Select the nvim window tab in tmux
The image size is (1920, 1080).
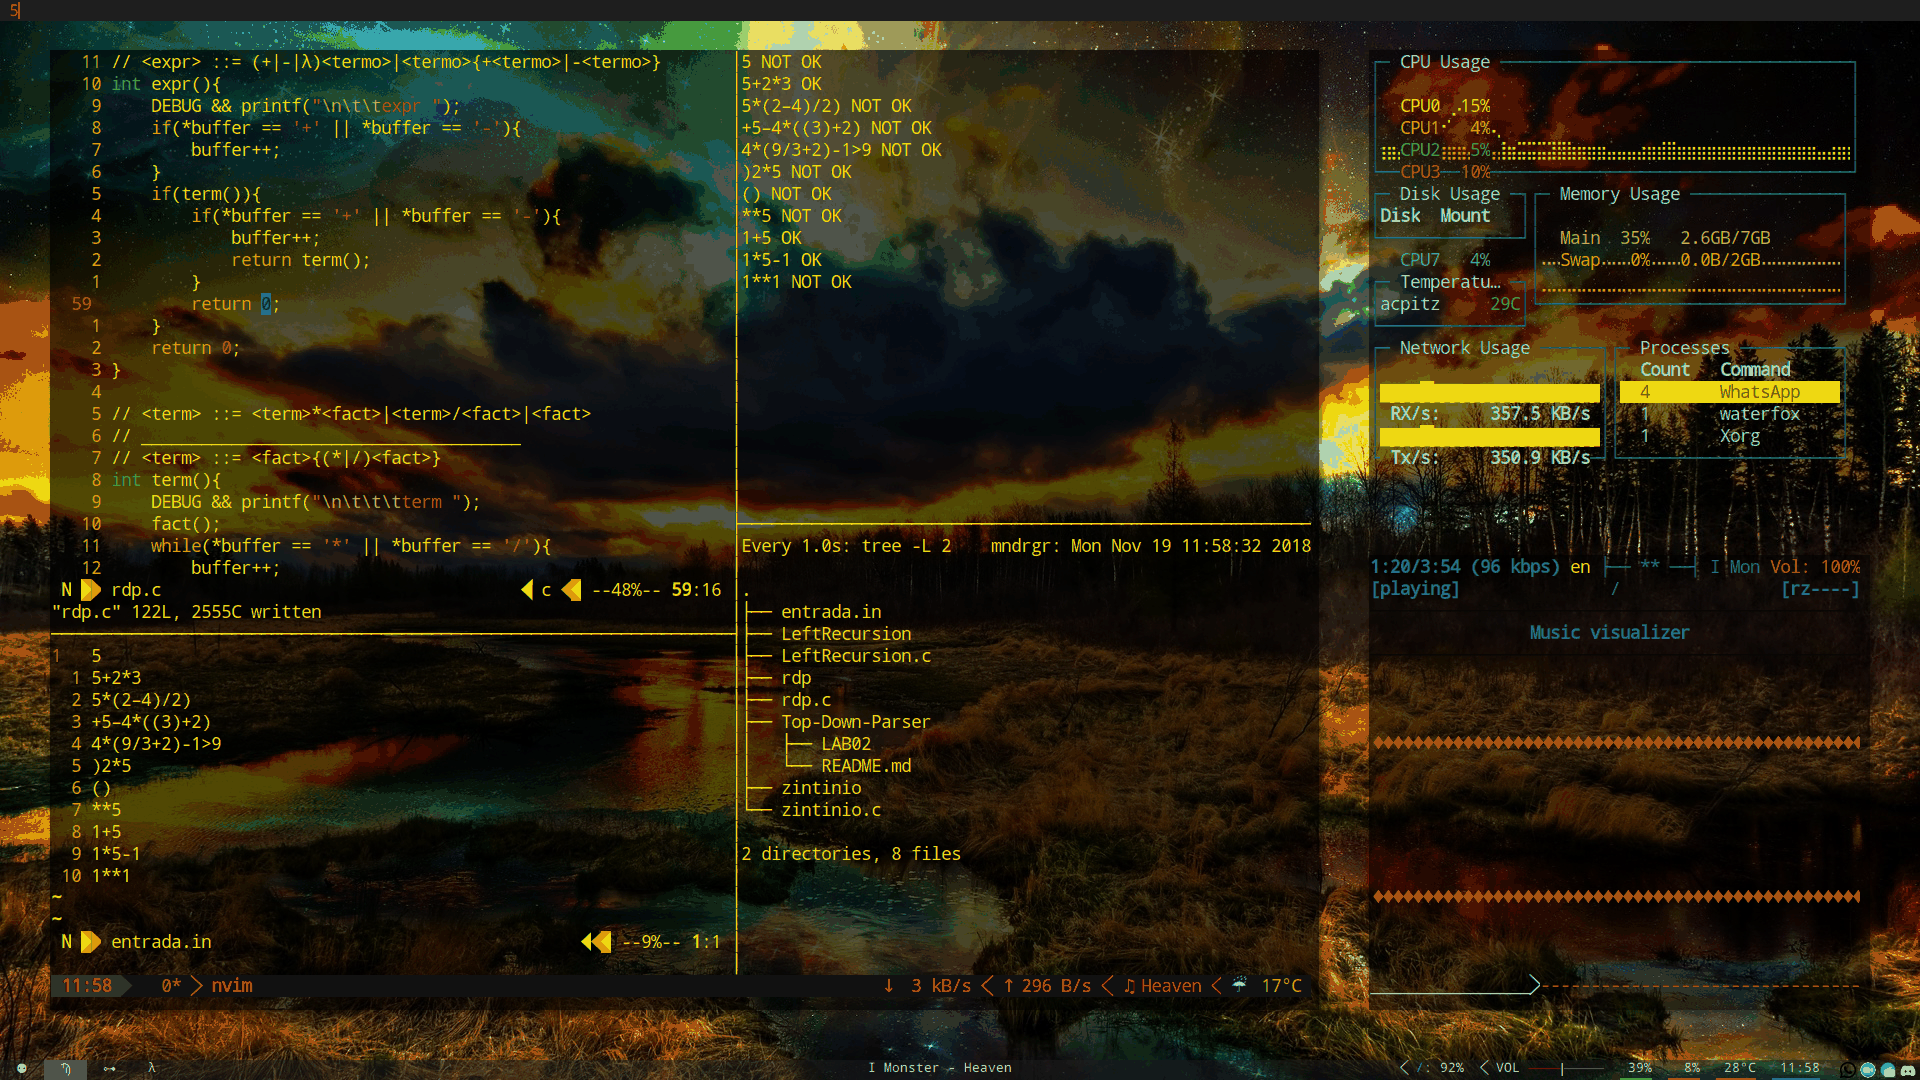coord(231,986)
